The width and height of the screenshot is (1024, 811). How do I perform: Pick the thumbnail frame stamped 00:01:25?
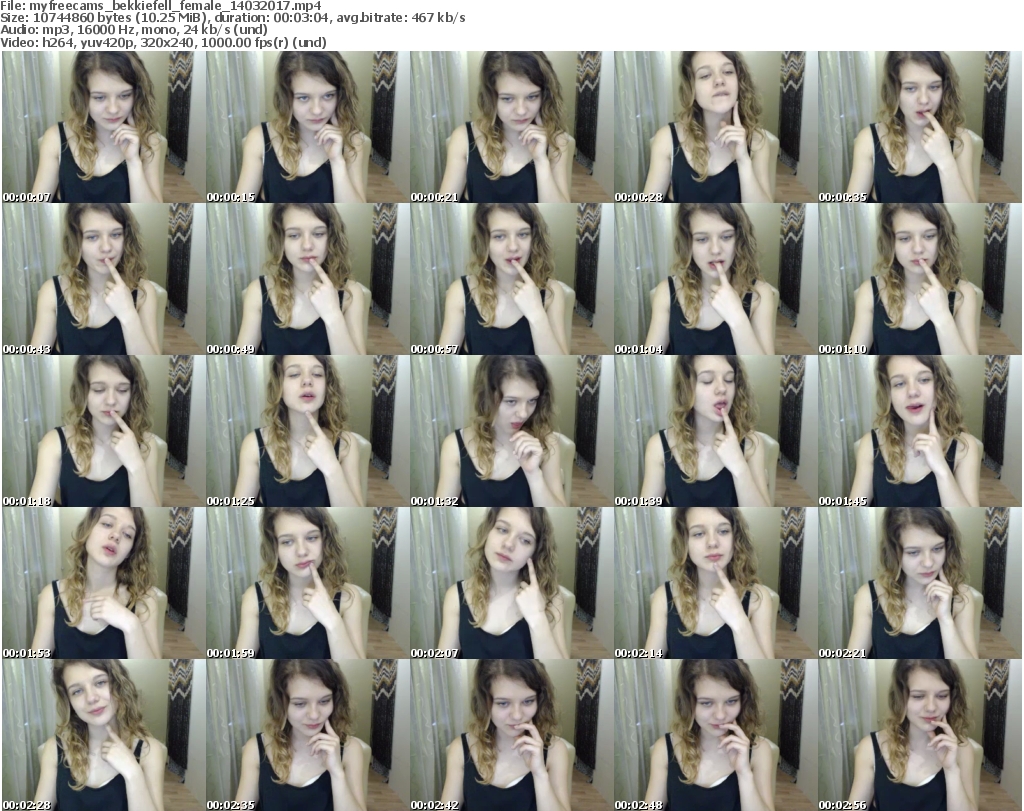click(308, 432)
